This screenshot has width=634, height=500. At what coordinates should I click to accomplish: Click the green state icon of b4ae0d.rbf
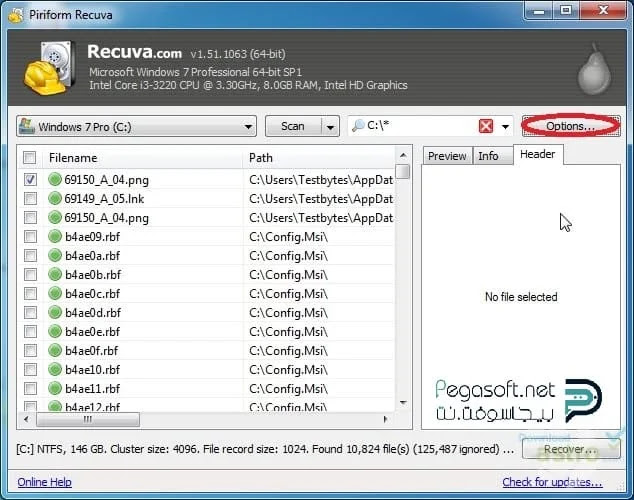55,312
